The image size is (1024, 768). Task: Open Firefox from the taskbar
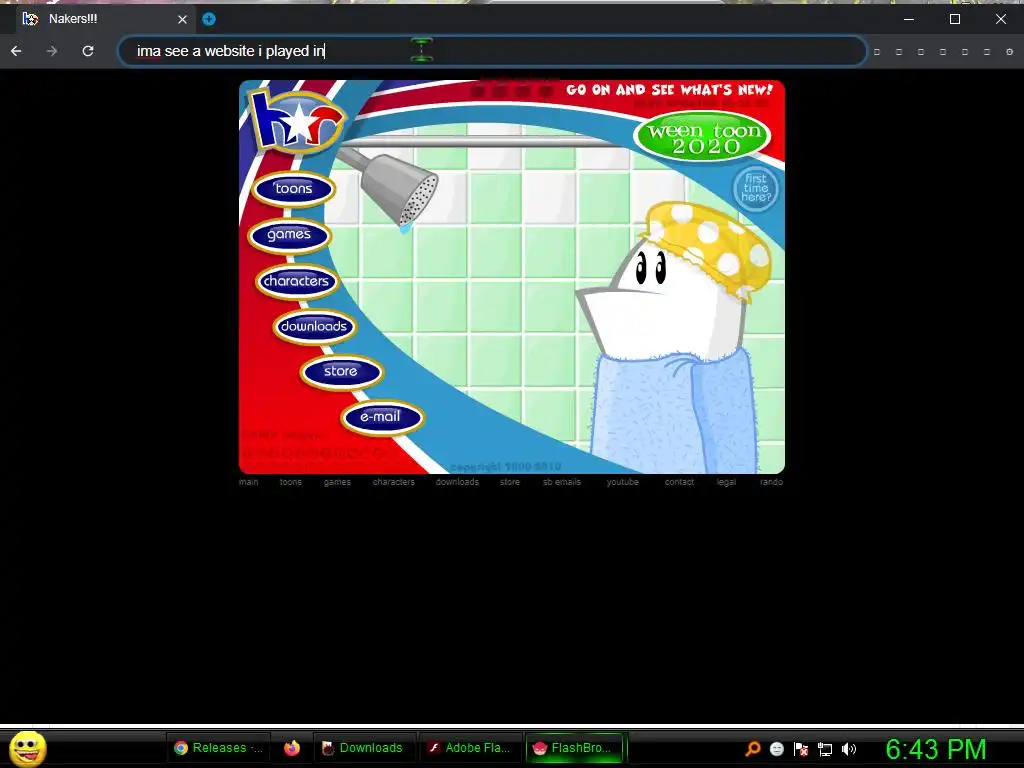(292, 748)
